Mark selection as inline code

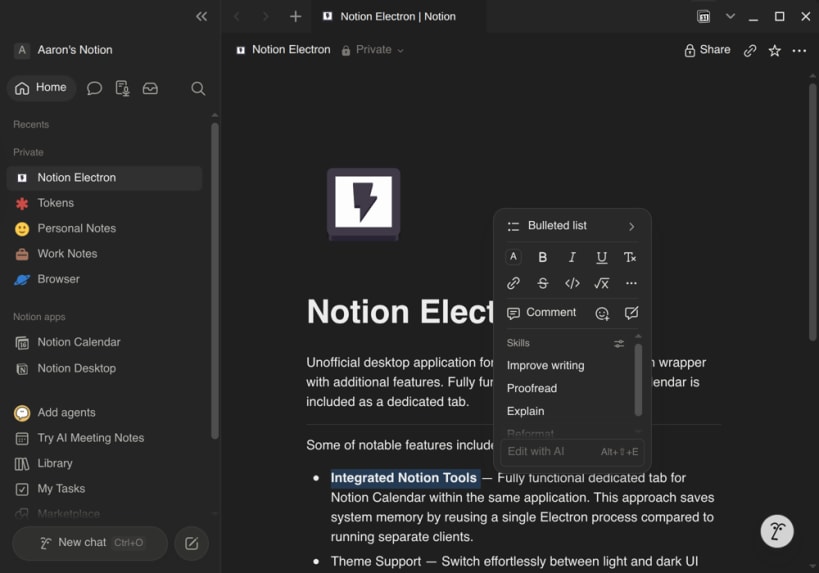(572, 283)
